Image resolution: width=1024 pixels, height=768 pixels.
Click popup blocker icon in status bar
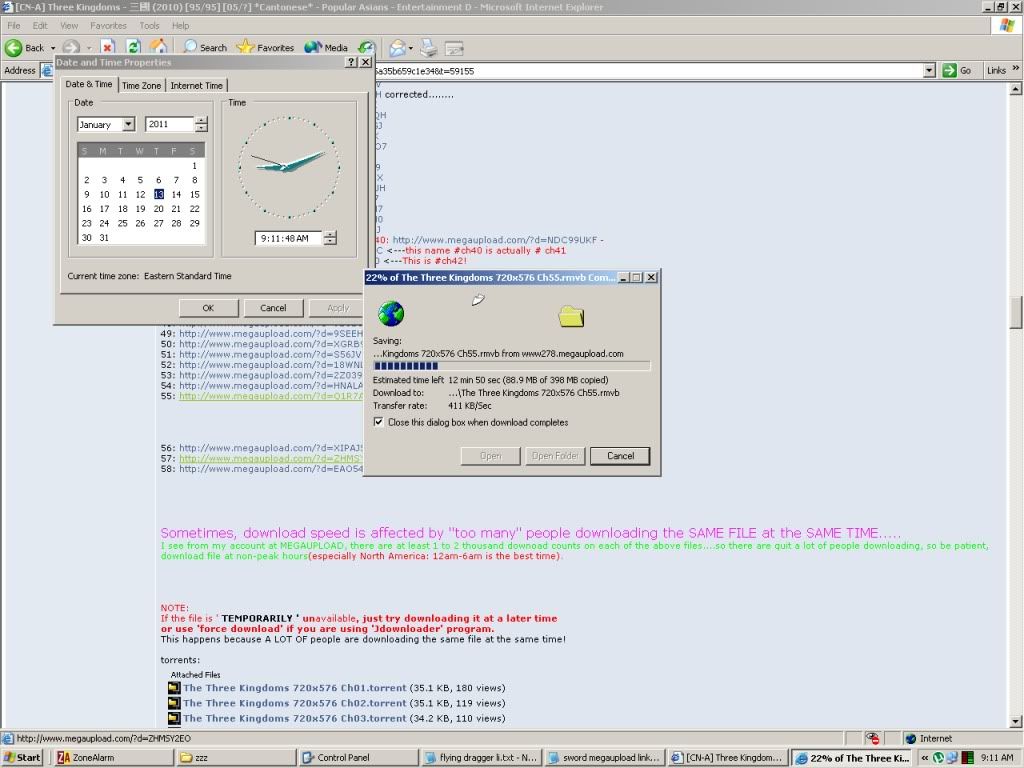point(872,738)
